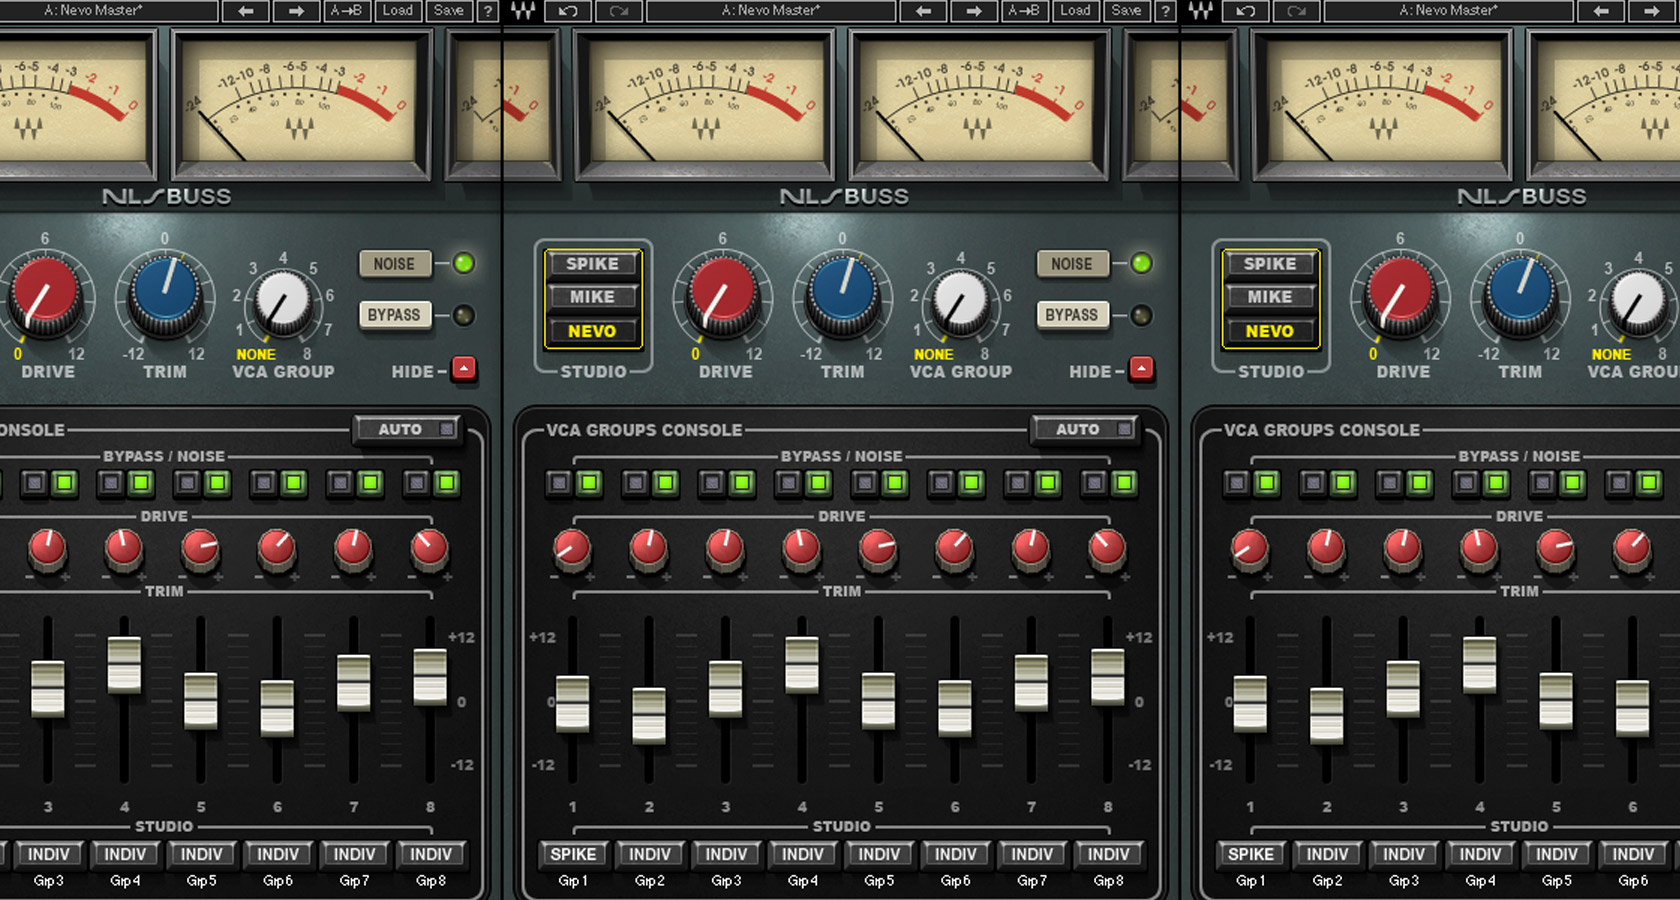Viewport: 1680px width, 900px height.
Task: Toggle group 1 bypass in middle console
Action: point(559,484)
